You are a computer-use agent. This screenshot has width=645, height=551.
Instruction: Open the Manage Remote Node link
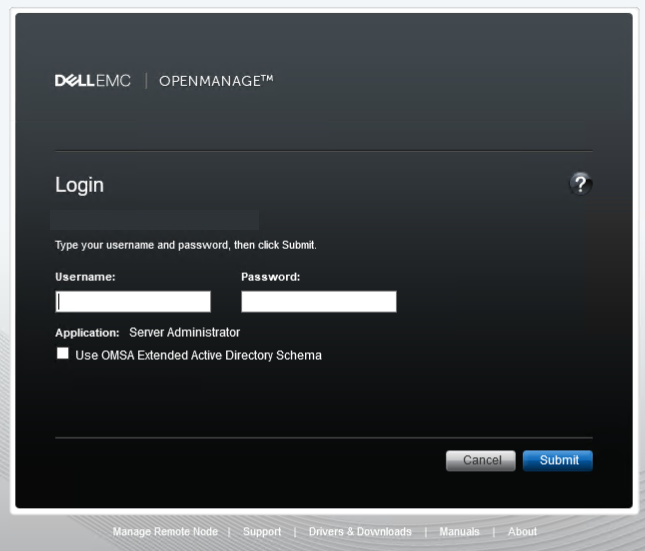tap(165, 532)
